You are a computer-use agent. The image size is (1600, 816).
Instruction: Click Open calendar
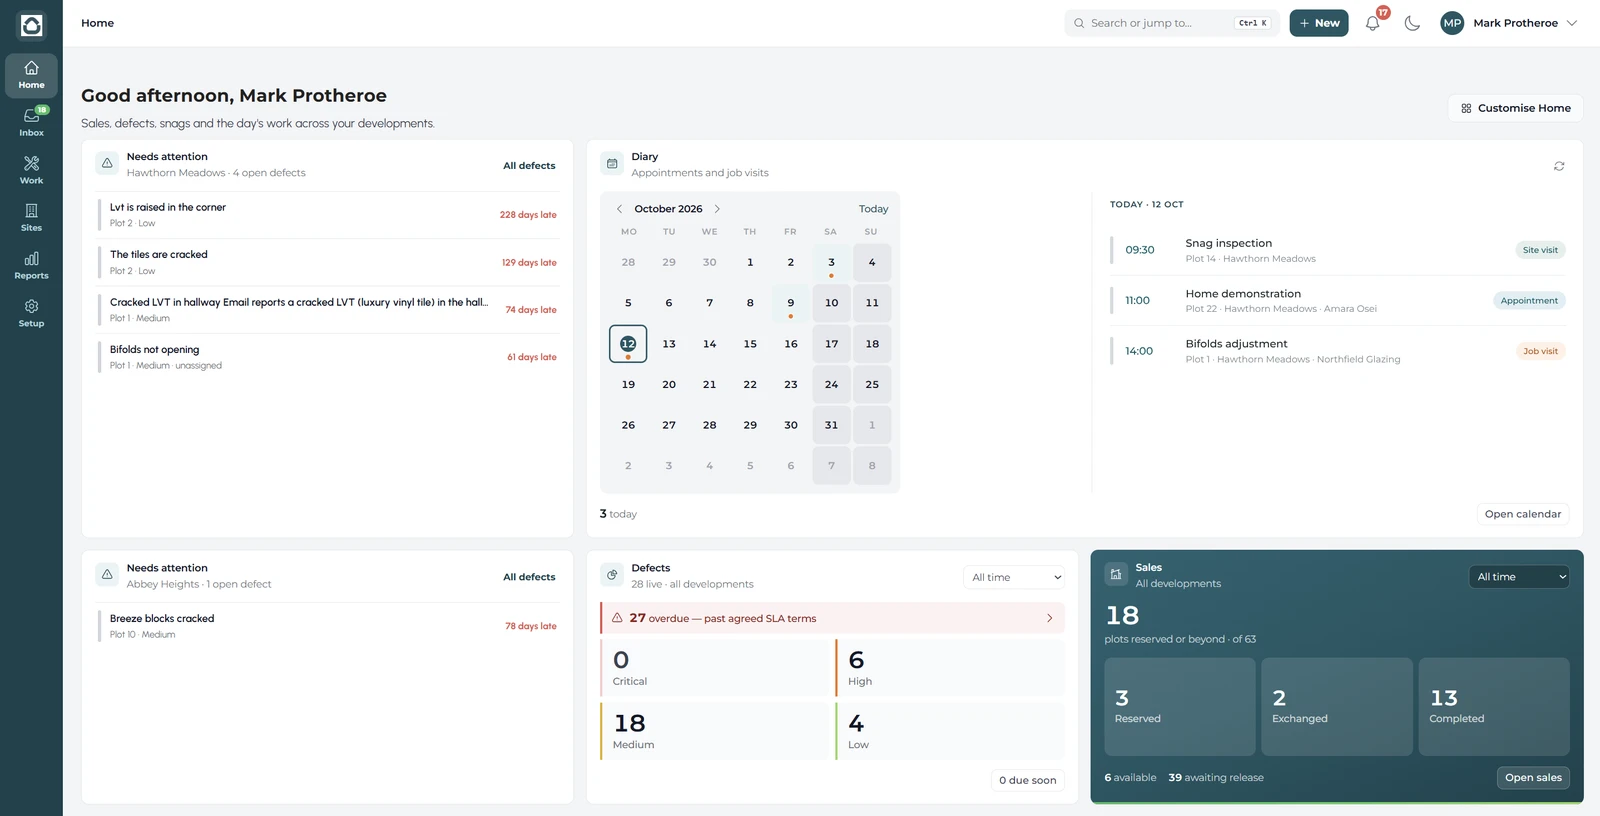click(x=1522, y=514)
